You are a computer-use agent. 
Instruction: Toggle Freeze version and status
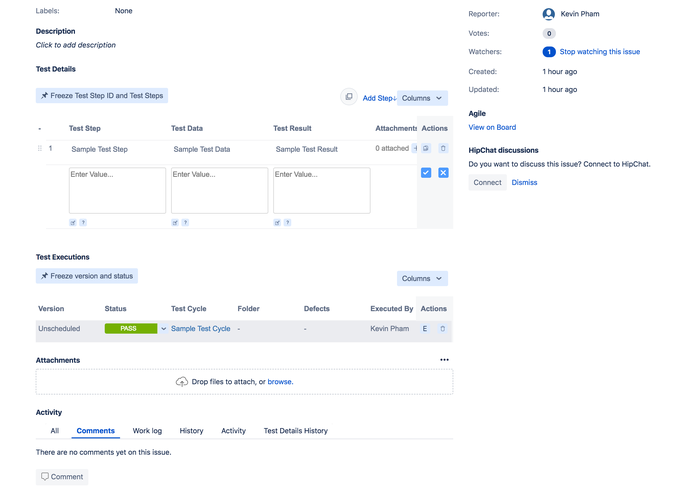click(87, 276)
